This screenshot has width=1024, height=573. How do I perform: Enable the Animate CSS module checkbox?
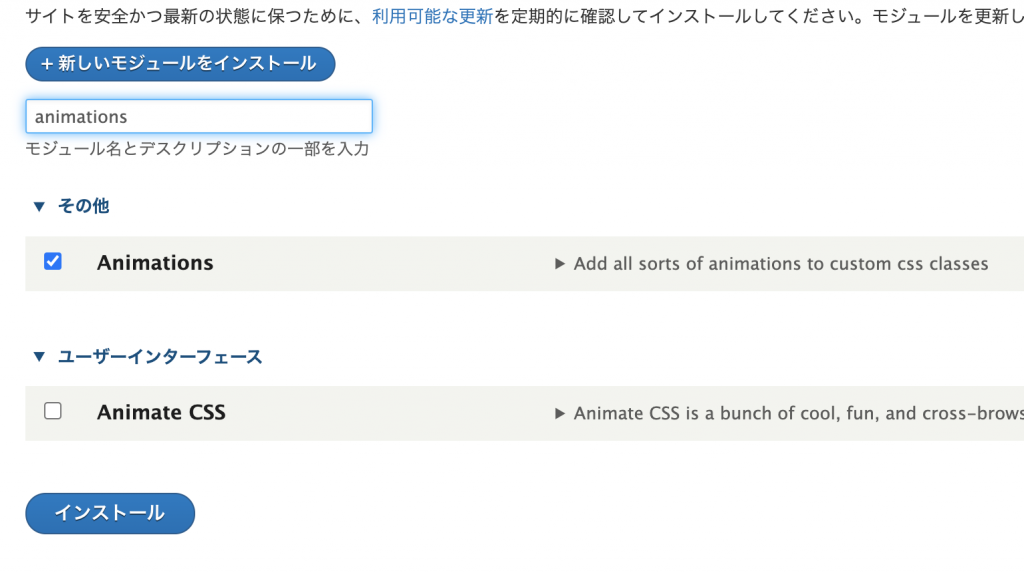(53, 411)
